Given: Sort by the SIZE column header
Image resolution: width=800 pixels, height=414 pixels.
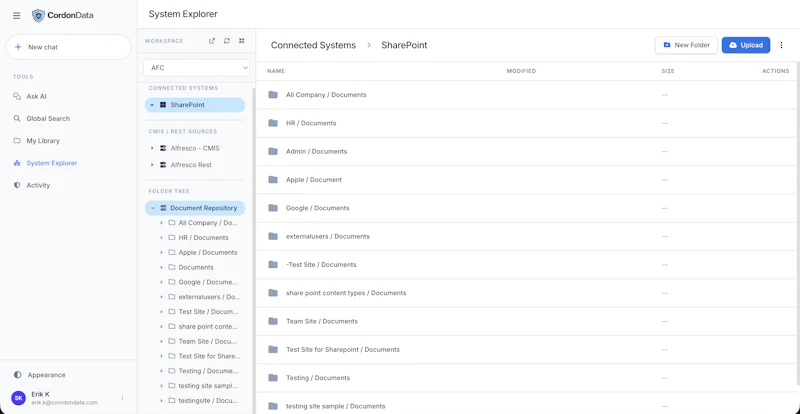Looking at the screenshot, I should 668,71.
